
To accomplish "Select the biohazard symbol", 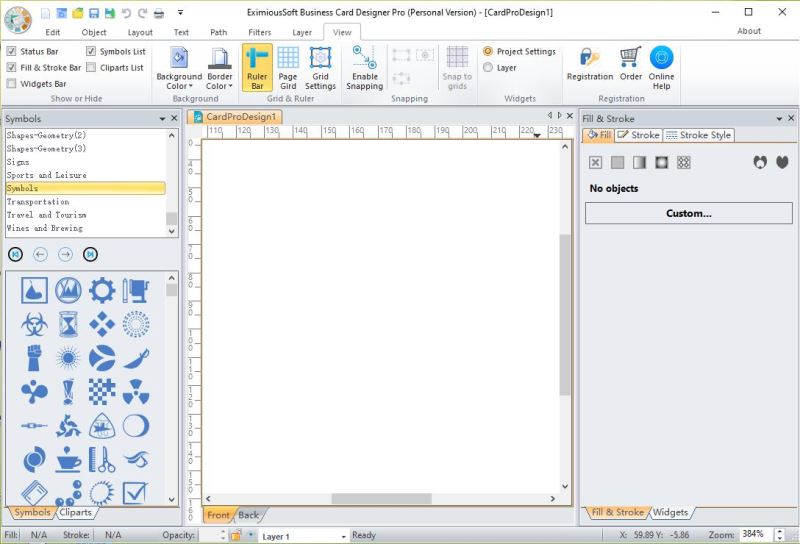I will [x=34, y=324].
